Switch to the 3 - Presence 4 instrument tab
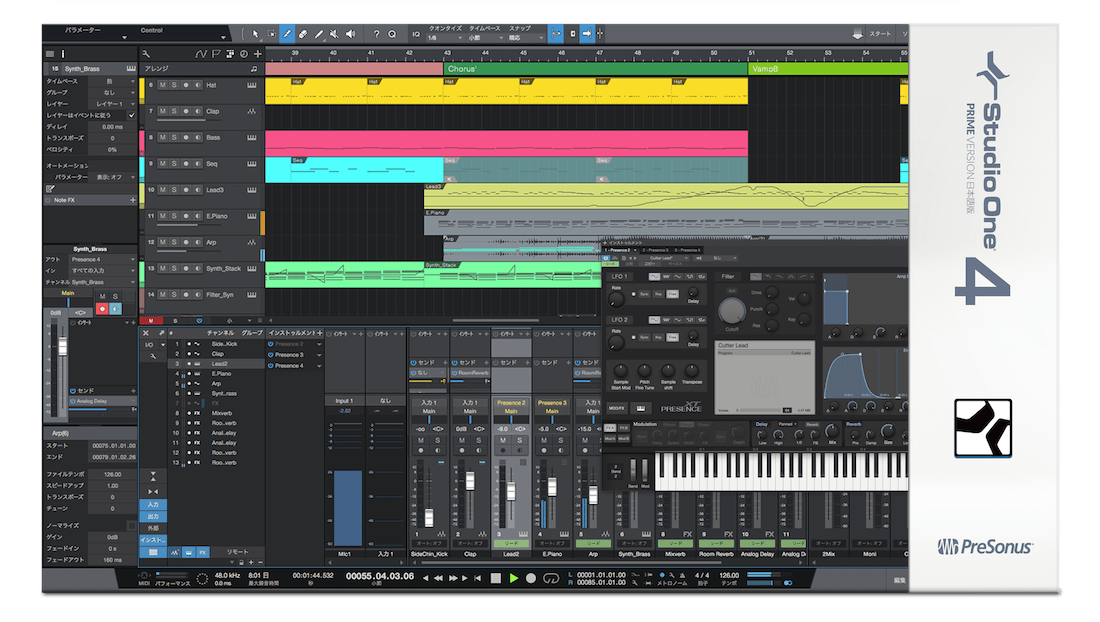This screenshot has width=1100, height=622. 687,250
